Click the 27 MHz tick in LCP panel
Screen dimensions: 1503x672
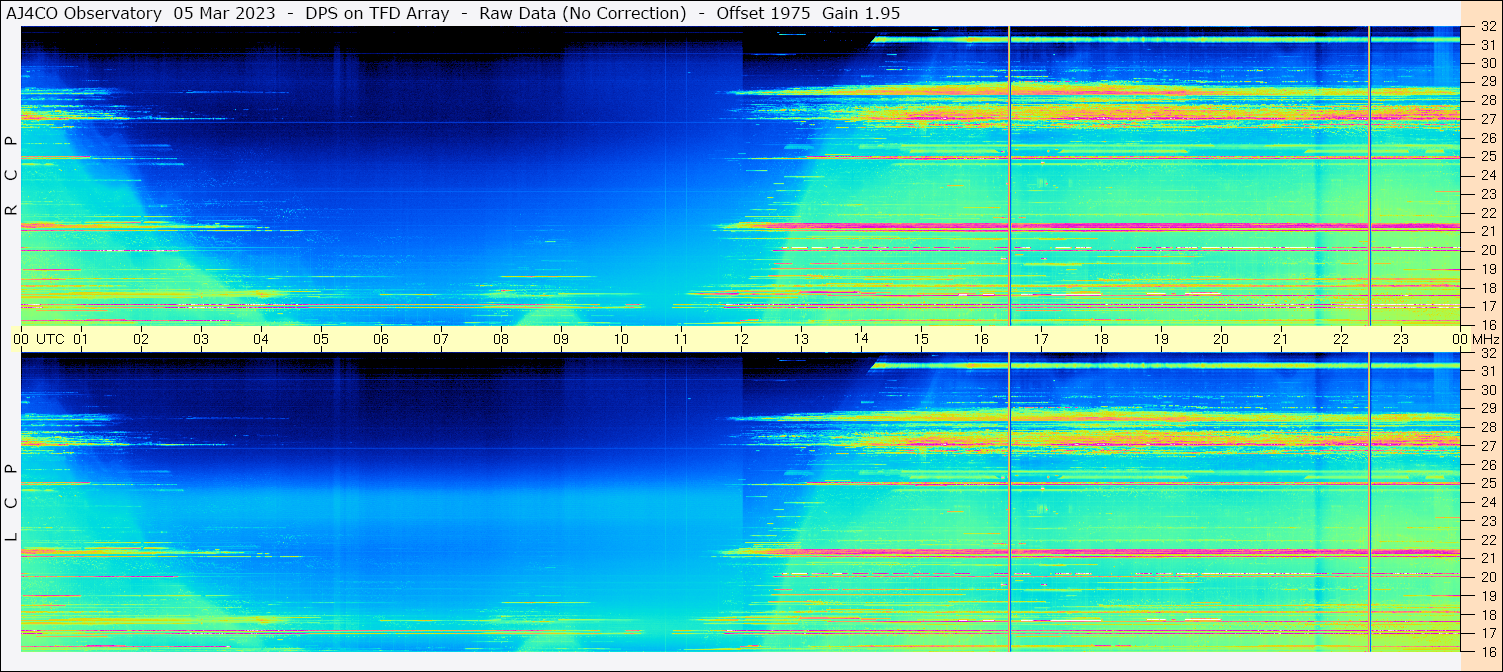click(x=1488, y=446)
